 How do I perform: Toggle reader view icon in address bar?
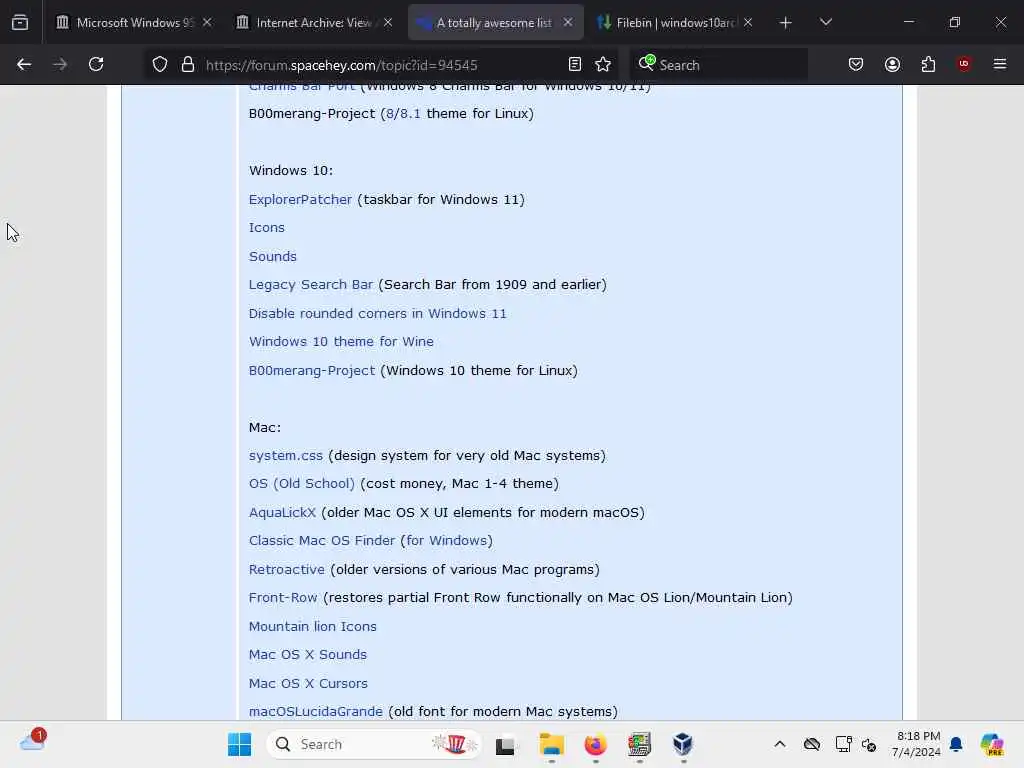click(x=575, y=64)
